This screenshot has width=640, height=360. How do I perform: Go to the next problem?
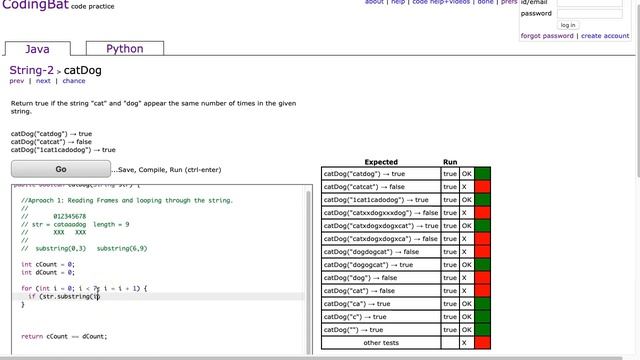tap(43, 81)
